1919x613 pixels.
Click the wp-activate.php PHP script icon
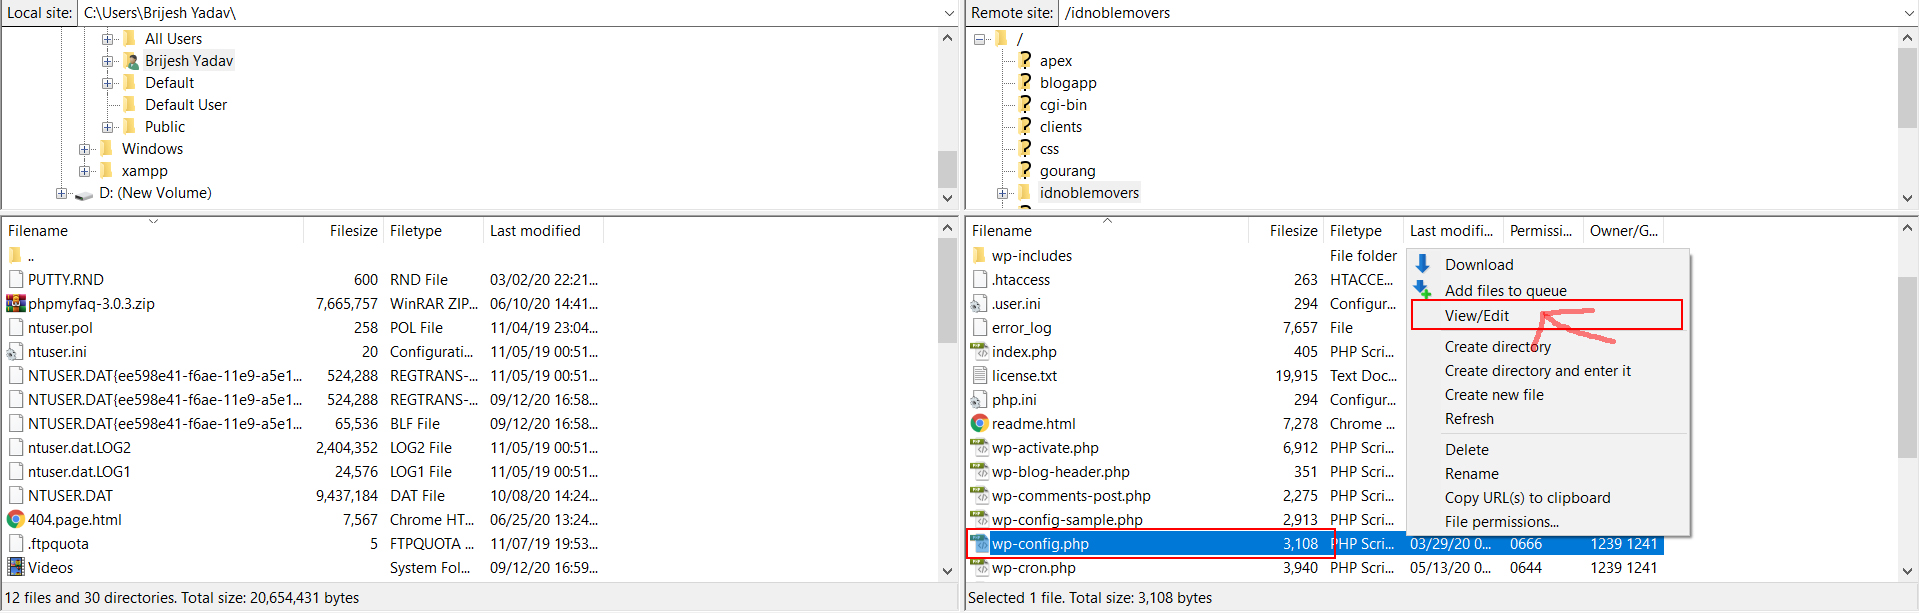980,447
